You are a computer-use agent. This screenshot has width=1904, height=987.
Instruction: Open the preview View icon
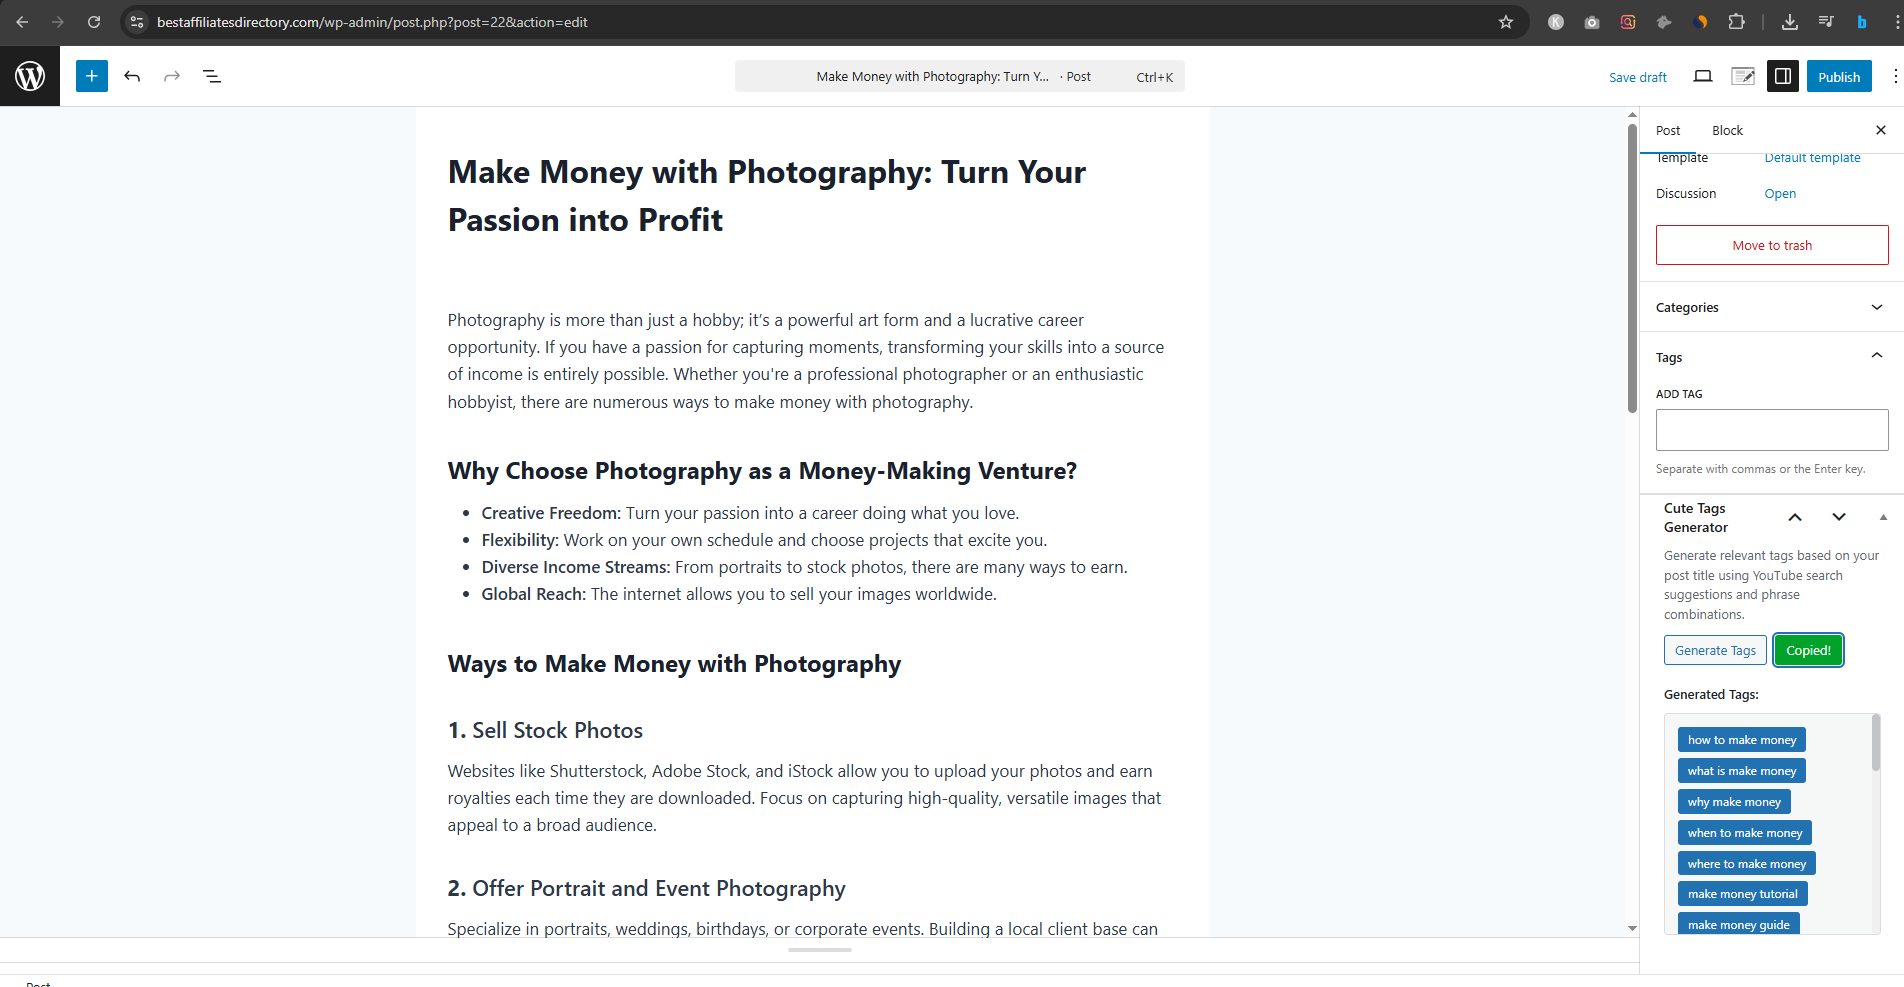pyautogui.click(x=1703, y=76)
